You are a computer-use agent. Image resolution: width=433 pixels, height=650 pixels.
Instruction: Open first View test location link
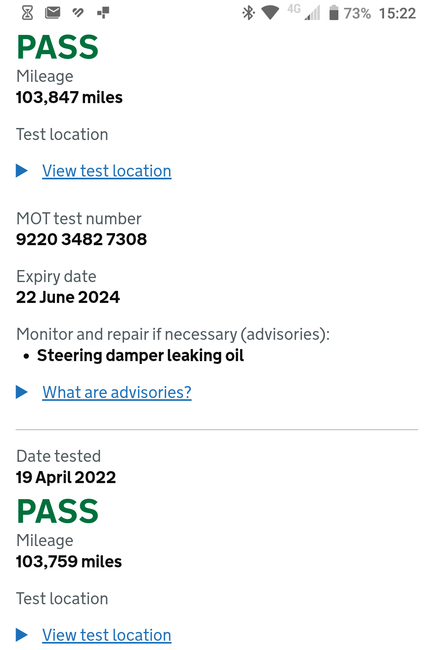106,171
